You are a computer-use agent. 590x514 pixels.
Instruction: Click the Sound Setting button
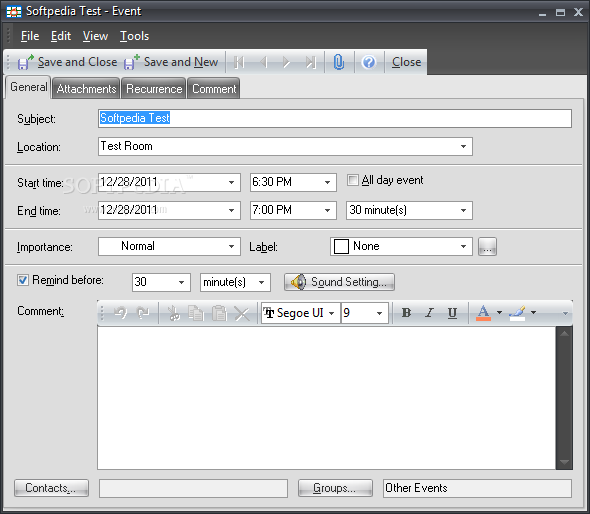coord(339,282)
